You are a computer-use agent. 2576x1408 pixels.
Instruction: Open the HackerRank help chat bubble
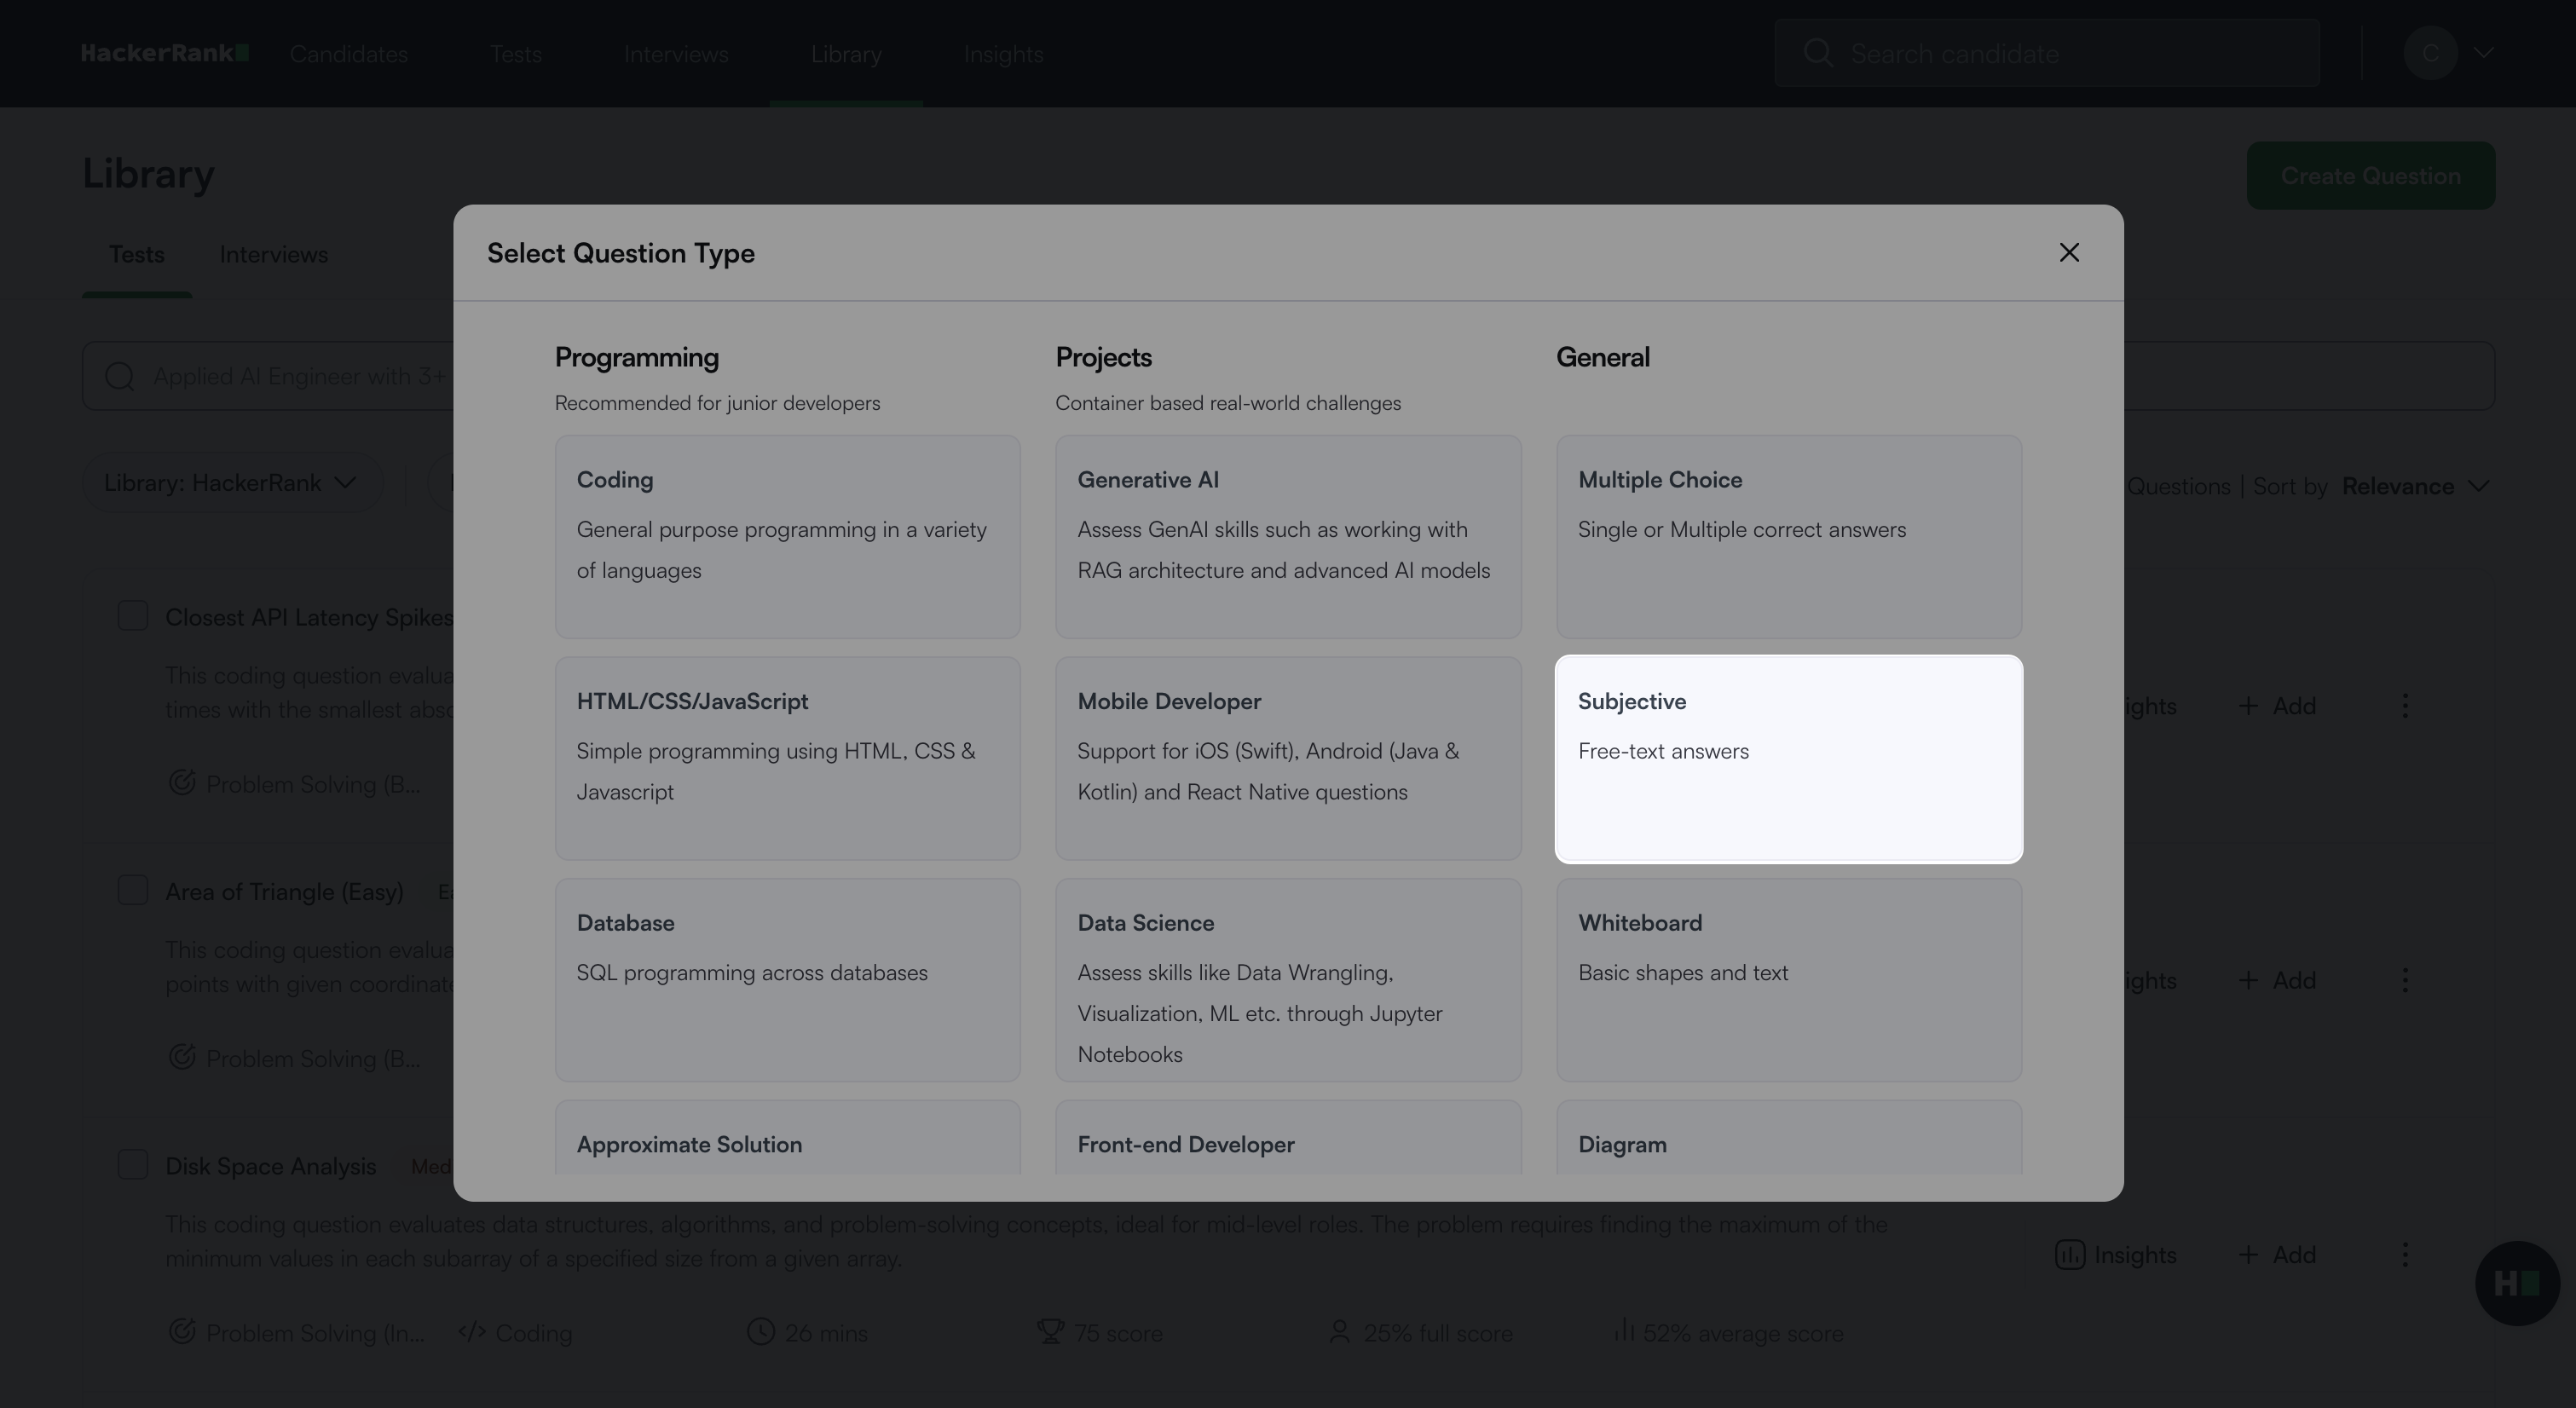tap(2516, 1283)
